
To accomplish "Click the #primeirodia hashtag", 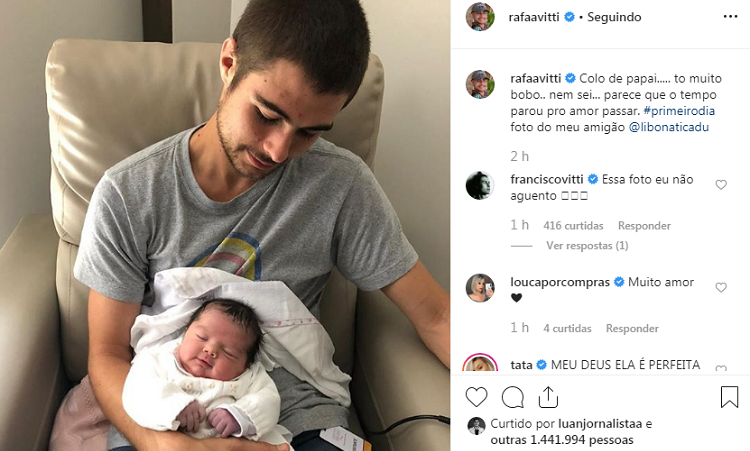I will 679,111.
